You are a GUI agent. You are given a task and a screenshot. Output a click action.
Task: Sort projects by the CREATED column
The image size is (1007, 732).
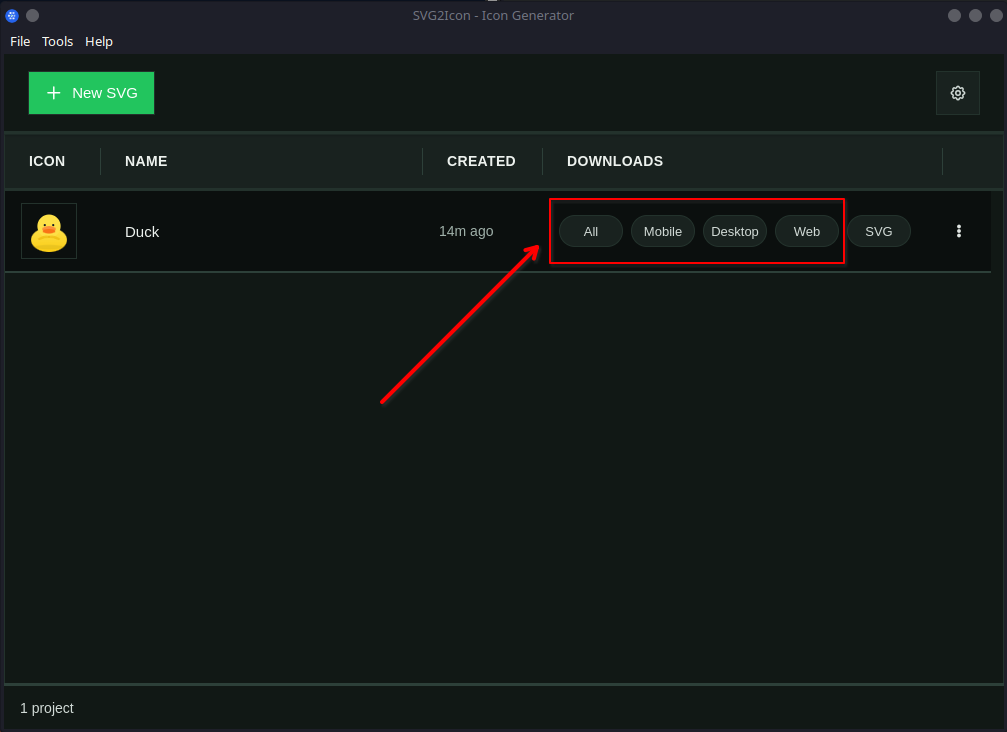click(481, 161)
